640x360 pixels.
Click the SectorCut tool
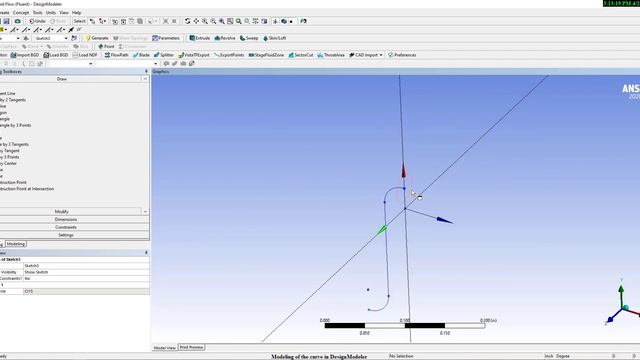click(x=301, y=55)
